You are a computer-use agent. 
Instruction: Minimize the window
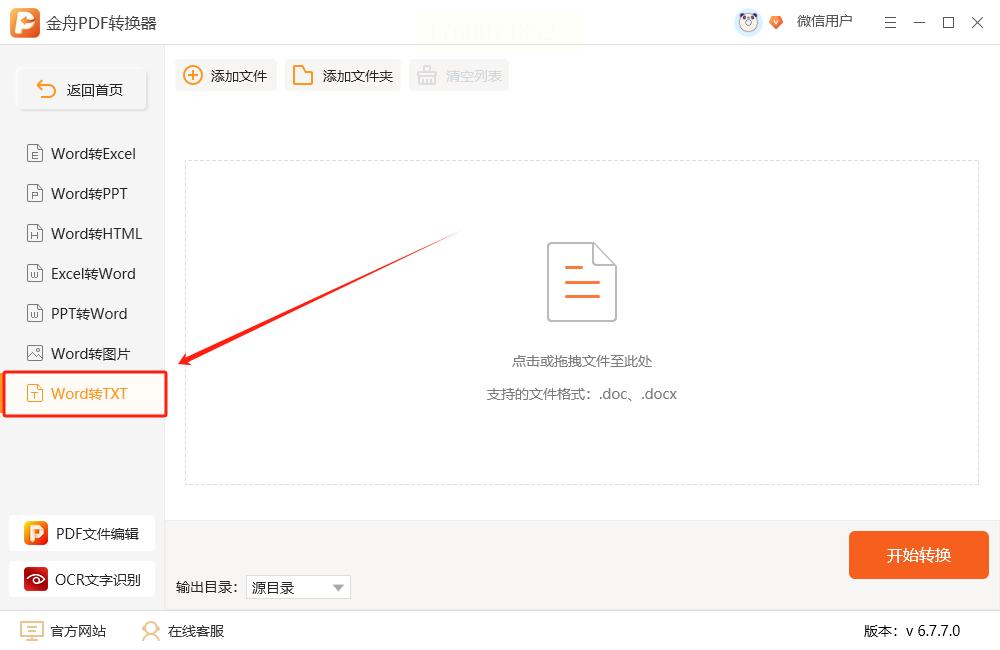(919, 23)
